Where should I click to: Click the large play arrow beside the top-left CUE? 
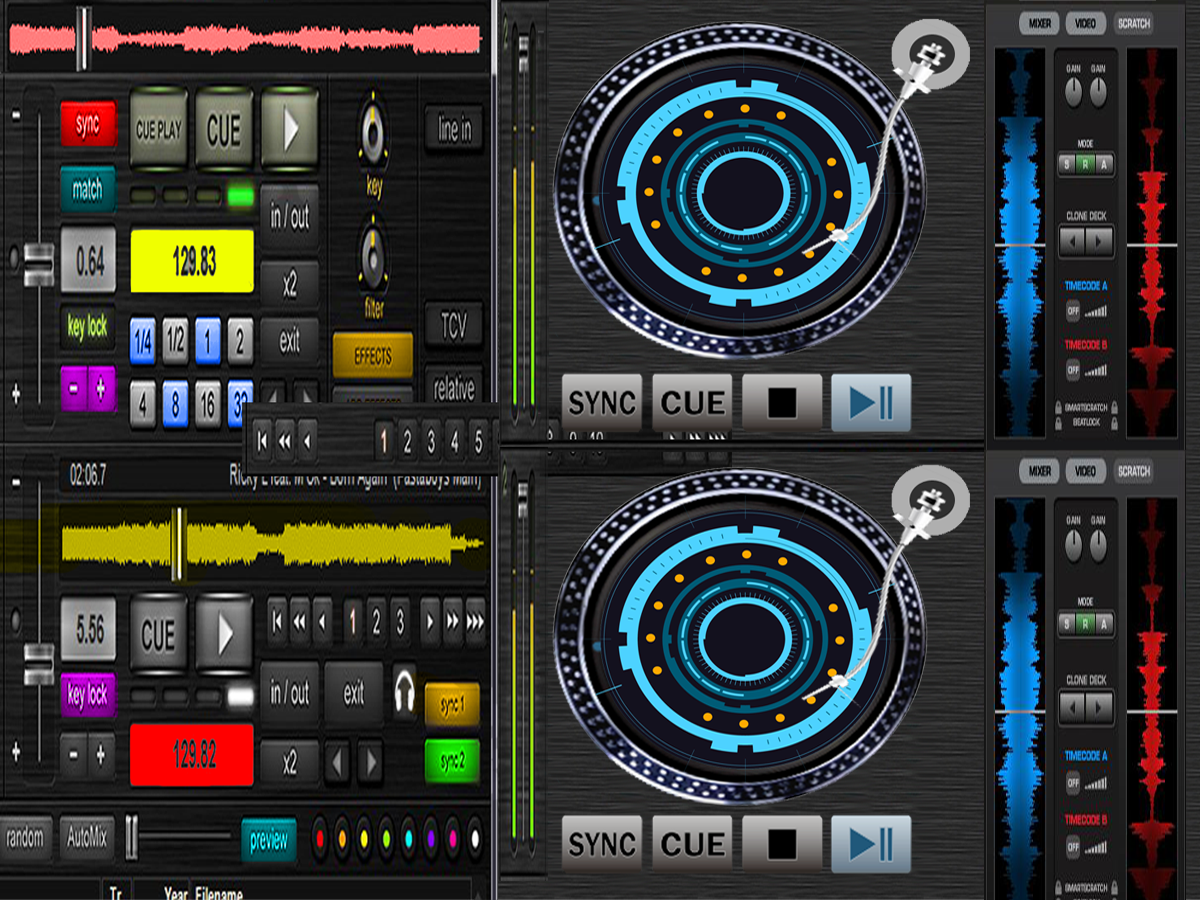coord(290,130)
